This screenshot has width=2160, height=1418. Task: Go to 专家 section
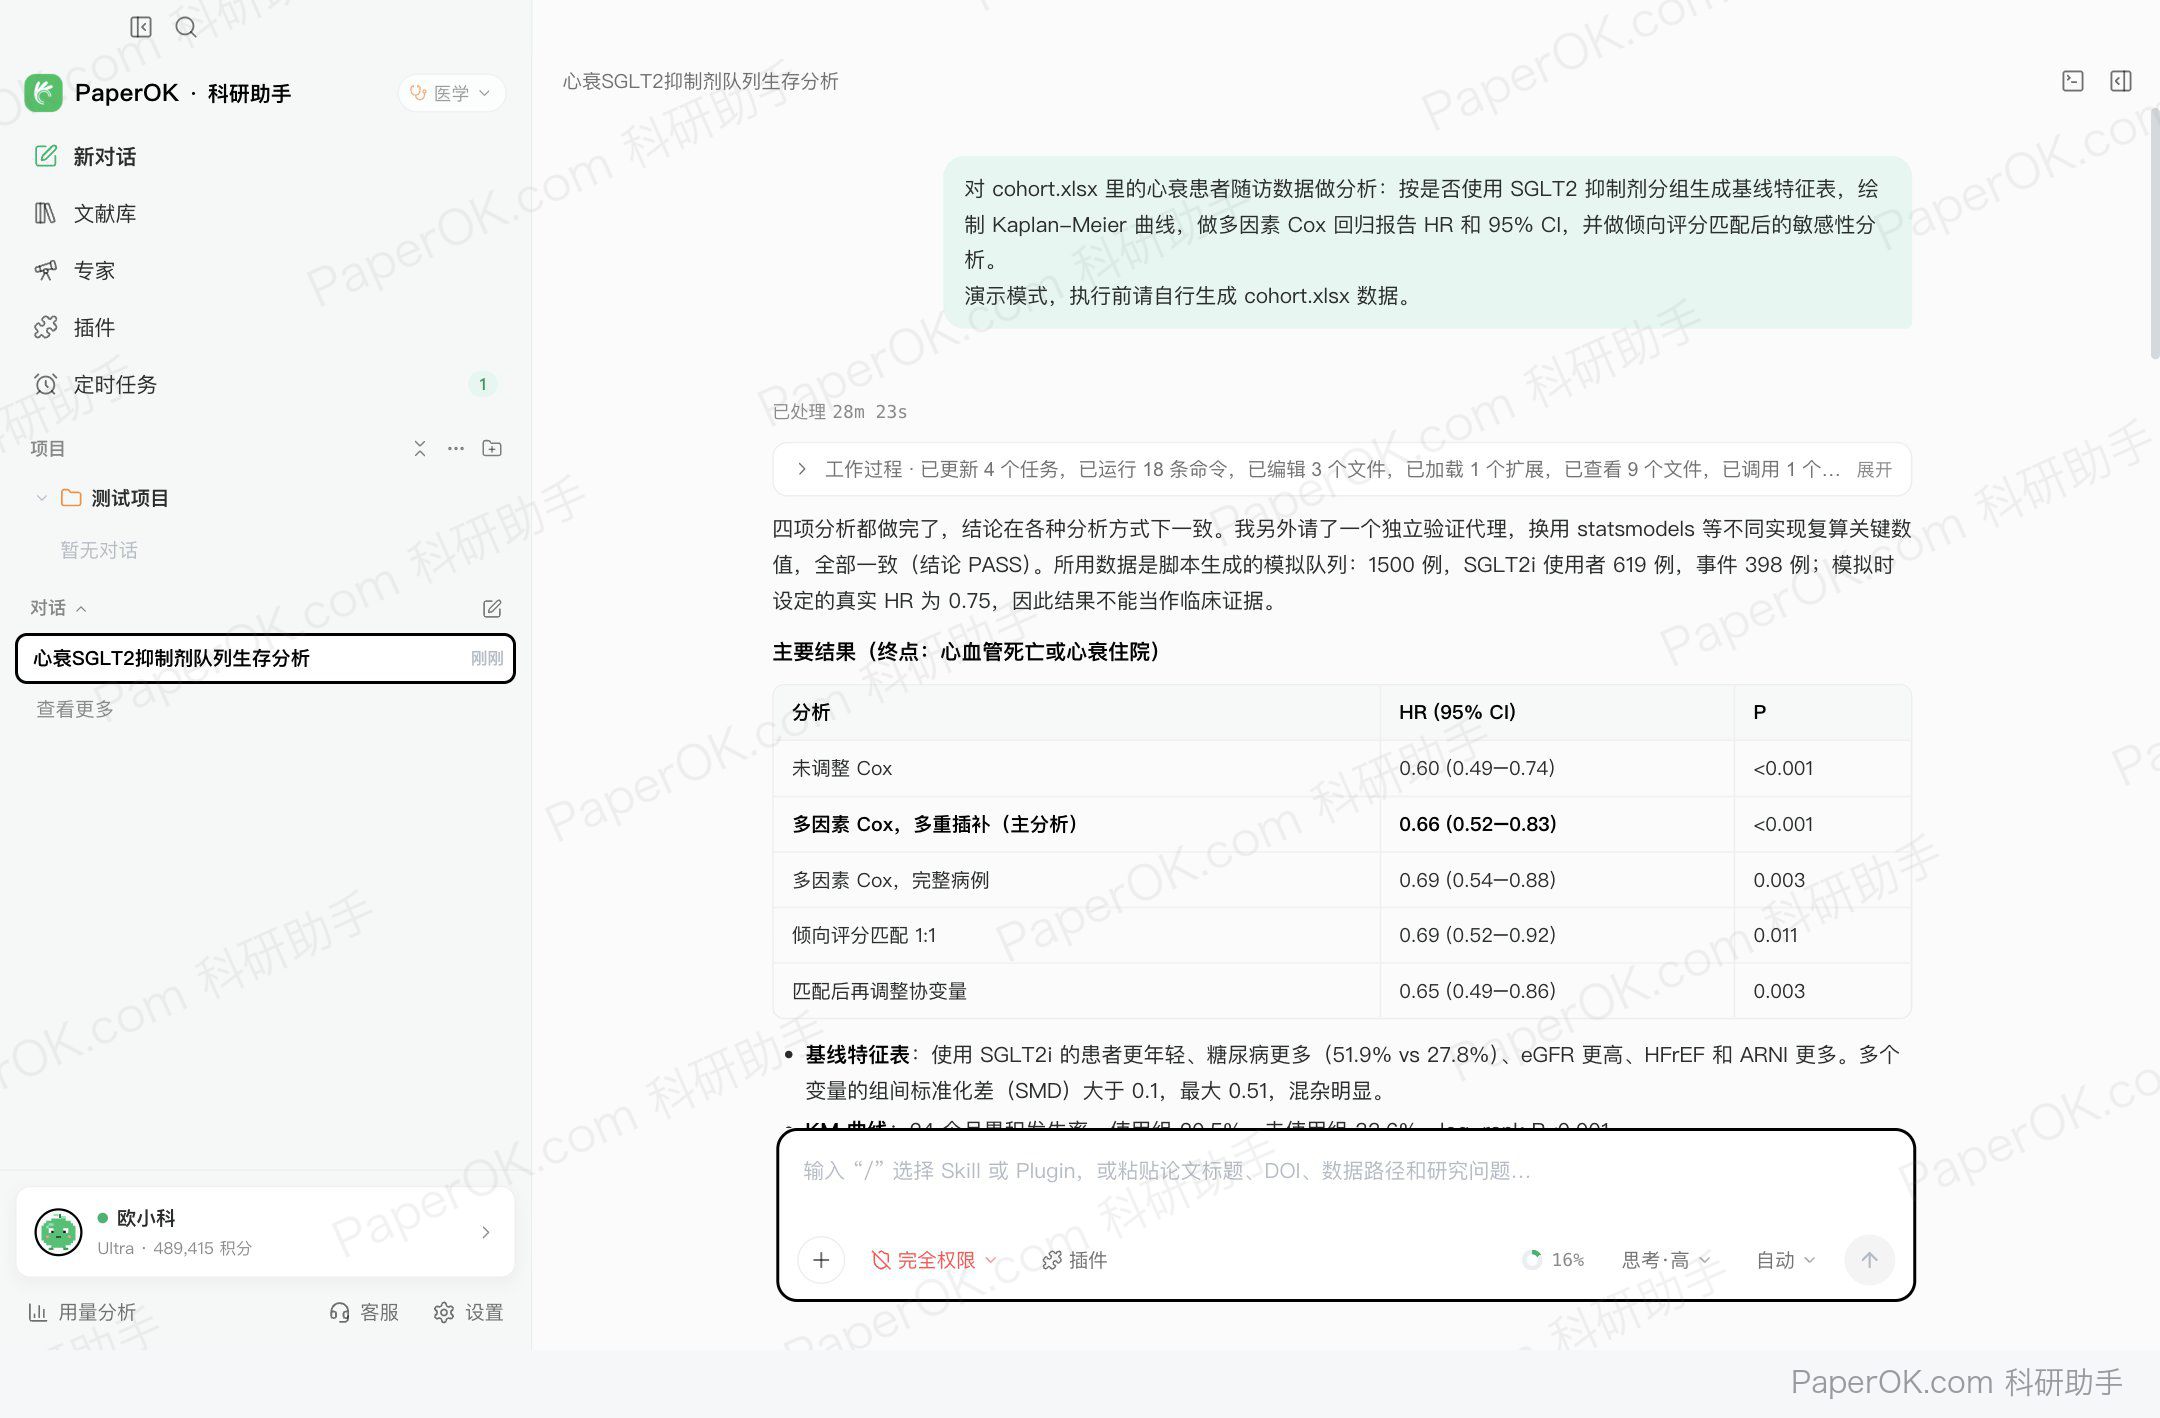click(x=265, y=270)
